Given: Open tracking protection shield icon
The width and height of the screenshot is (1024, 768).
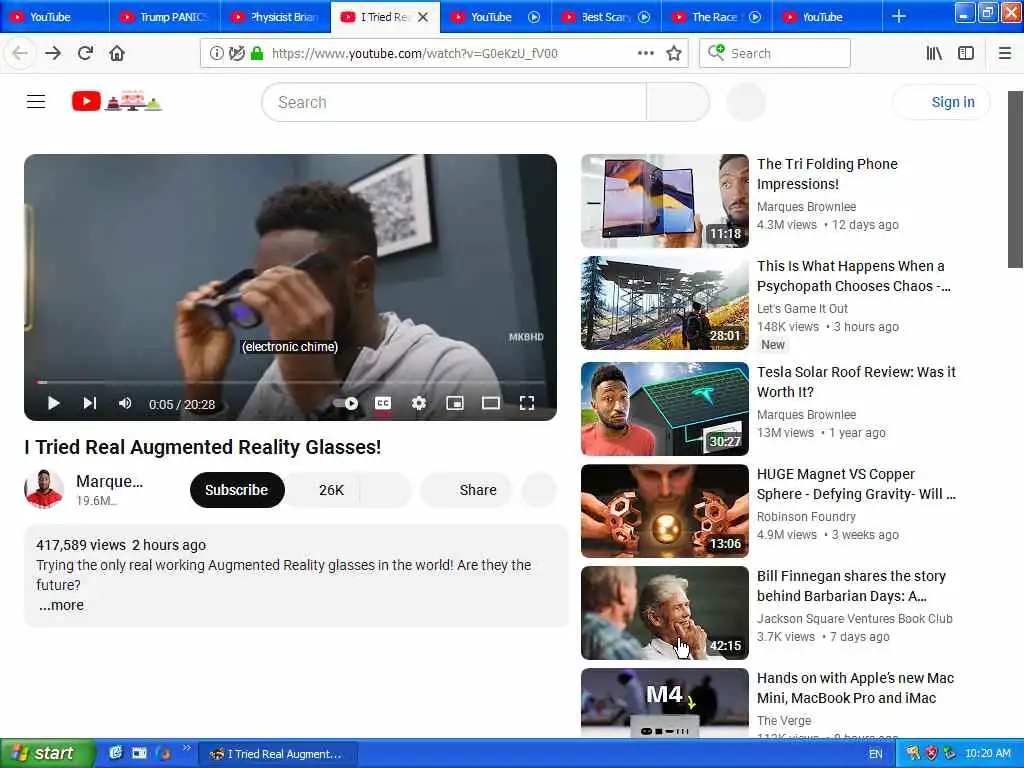Looking at the screenshot, I should (x=236, y=53).
